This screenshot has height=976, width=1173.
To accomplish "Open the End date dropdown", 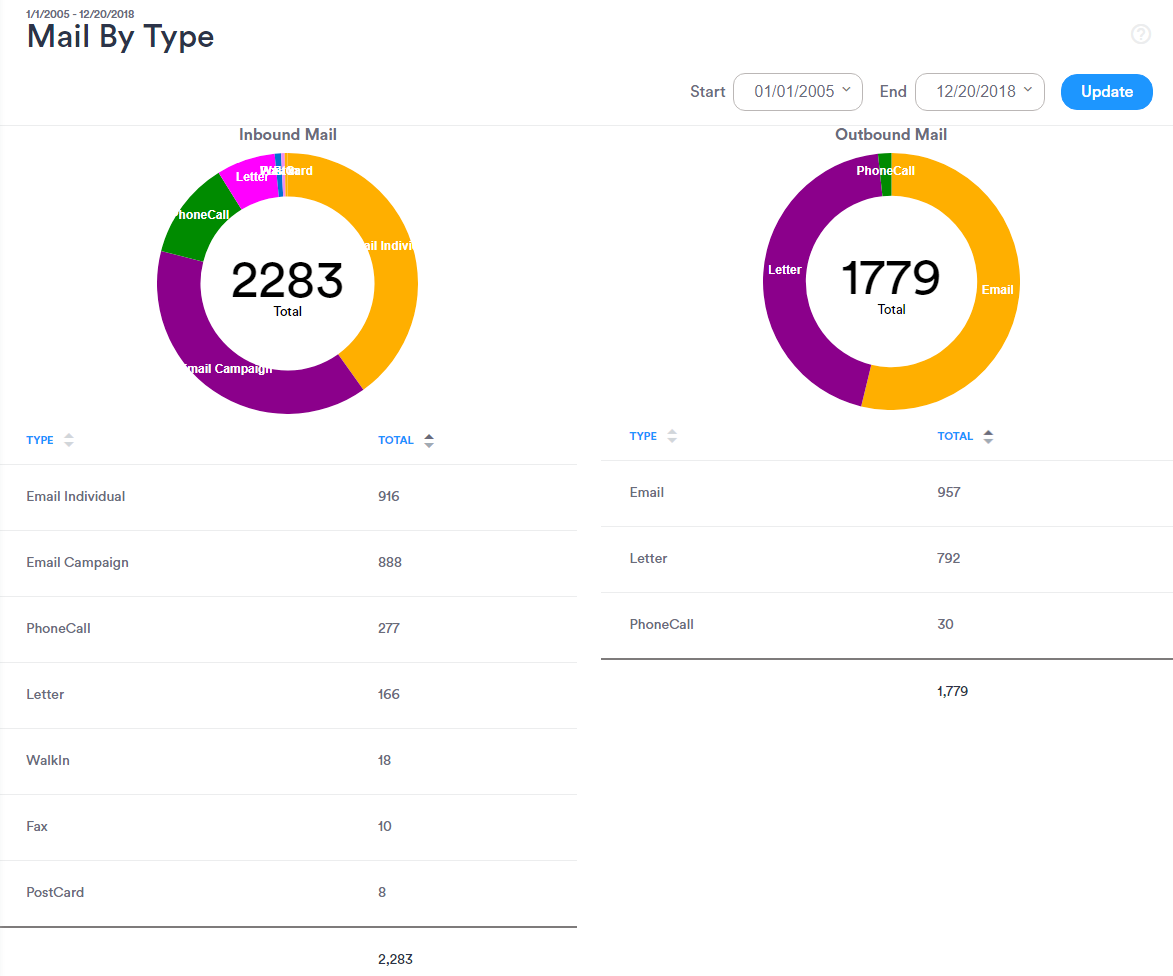I will point(979,91).
